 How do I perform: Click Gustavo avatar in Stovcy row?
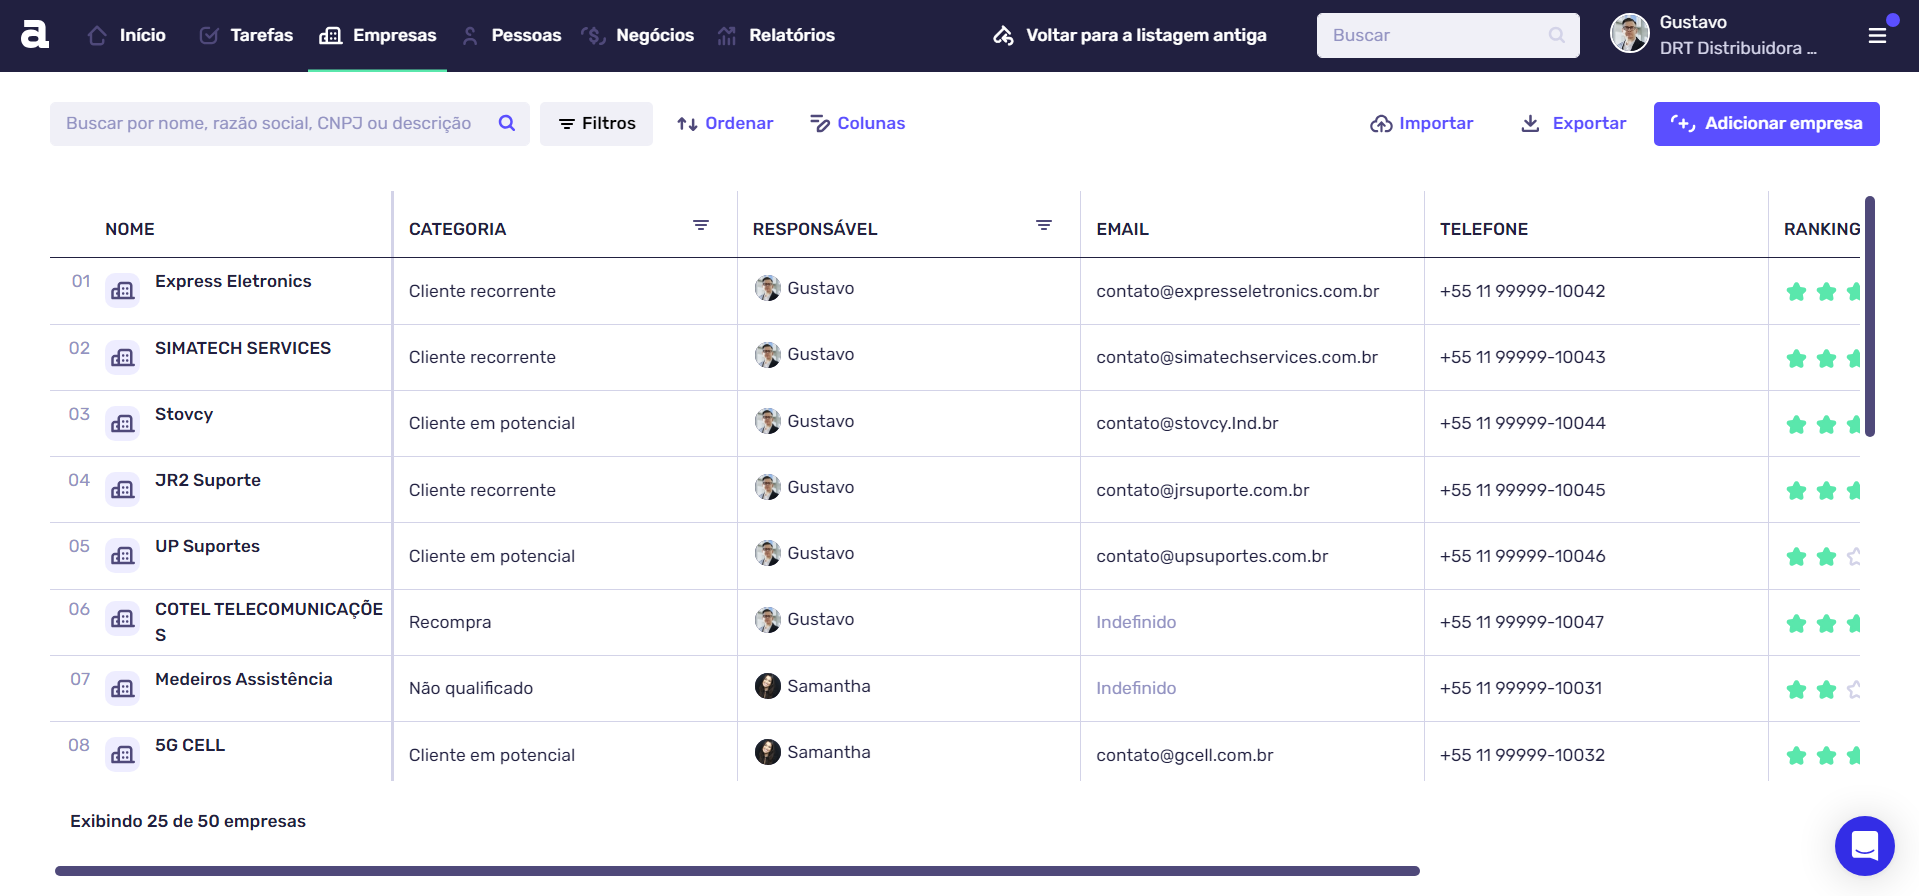(767, 421)
